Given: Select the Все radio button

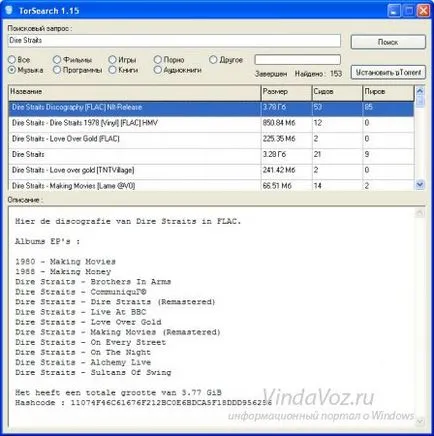Looking at the screenshot, I should coord(12,60).
